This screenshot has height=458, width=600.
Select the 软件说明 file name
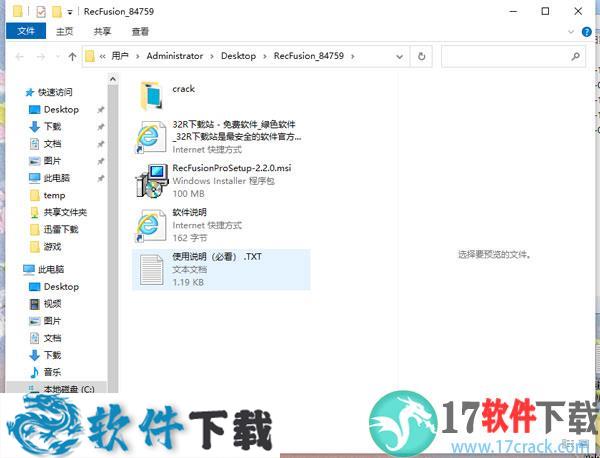click(189, 212)
